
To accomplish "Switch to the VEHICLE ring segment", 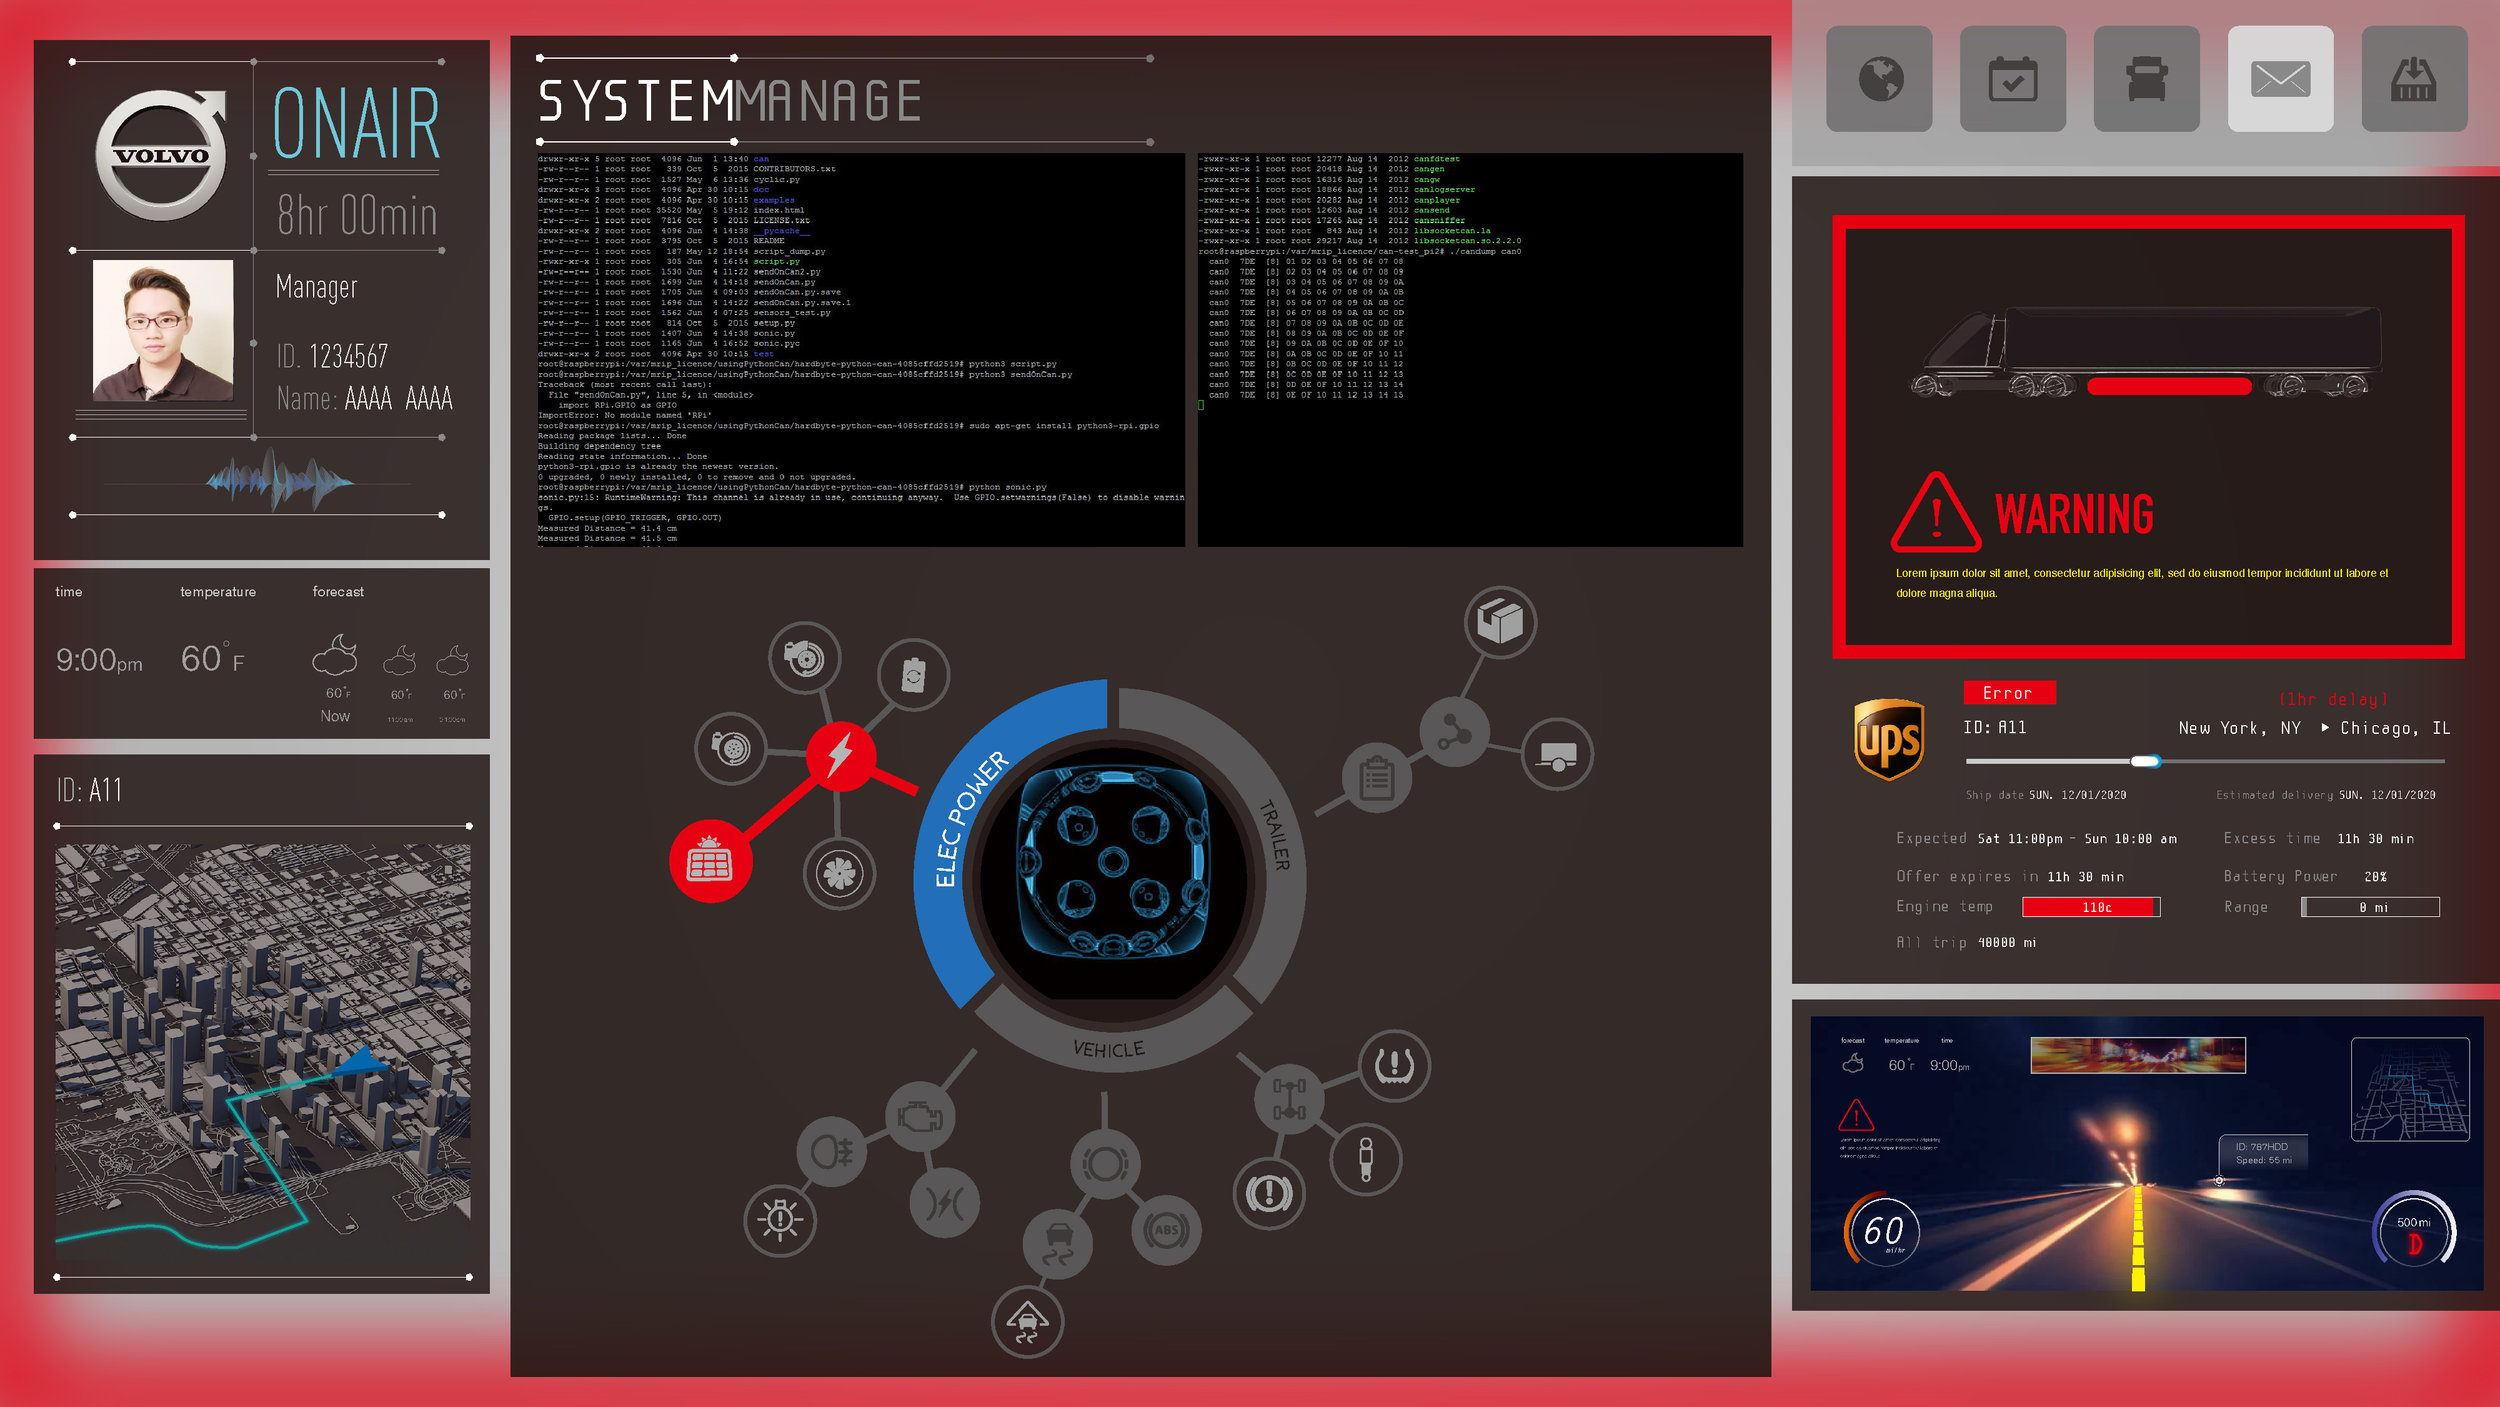I will click(x=1108, y=1048).
